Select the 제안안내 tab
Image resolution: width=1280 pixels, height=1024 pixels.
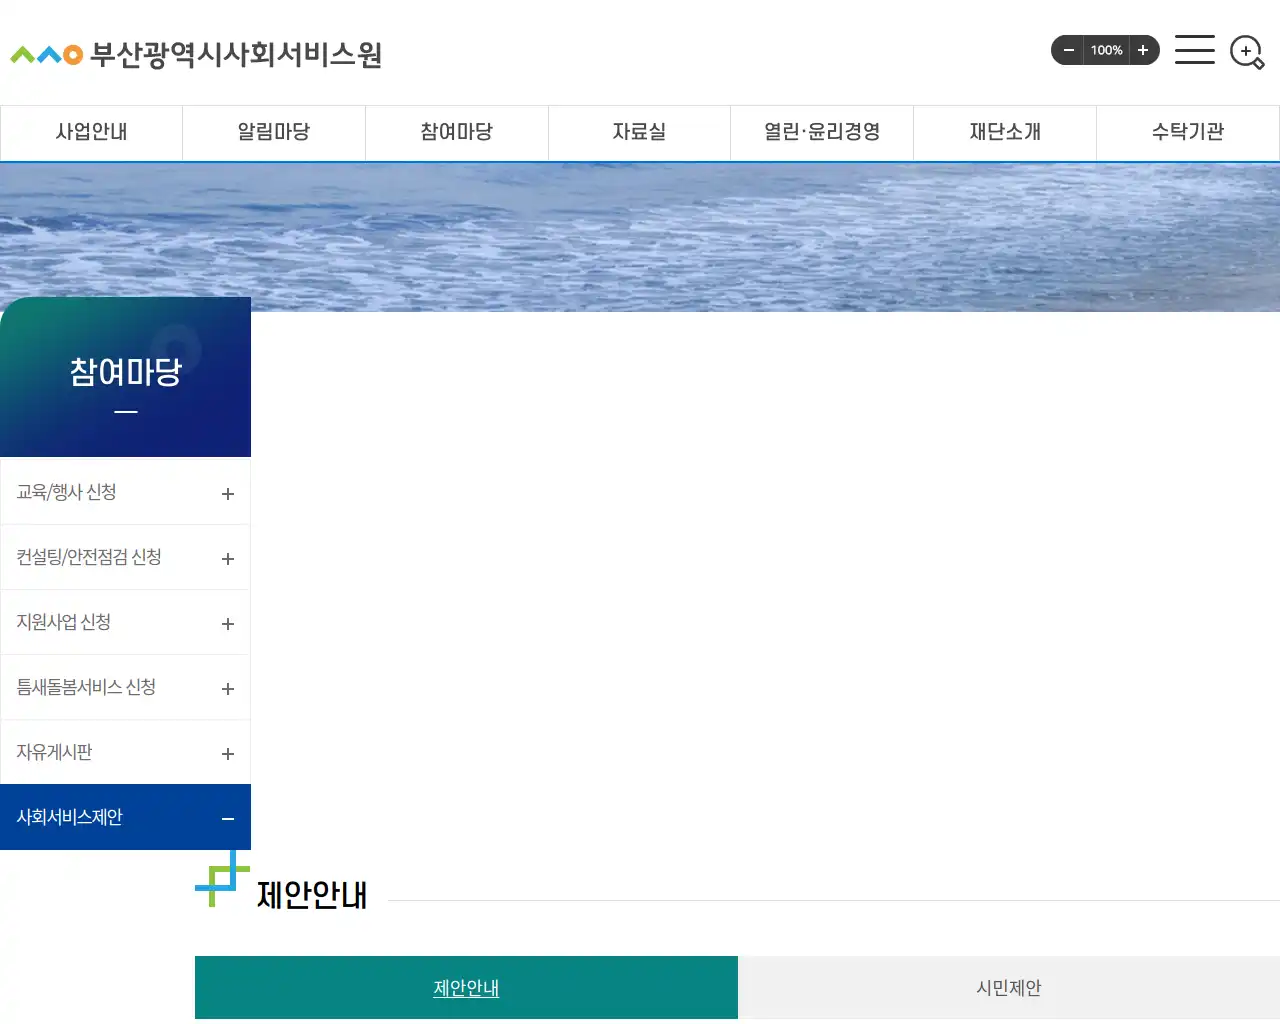pyautogui.click(x=465, y=987)
